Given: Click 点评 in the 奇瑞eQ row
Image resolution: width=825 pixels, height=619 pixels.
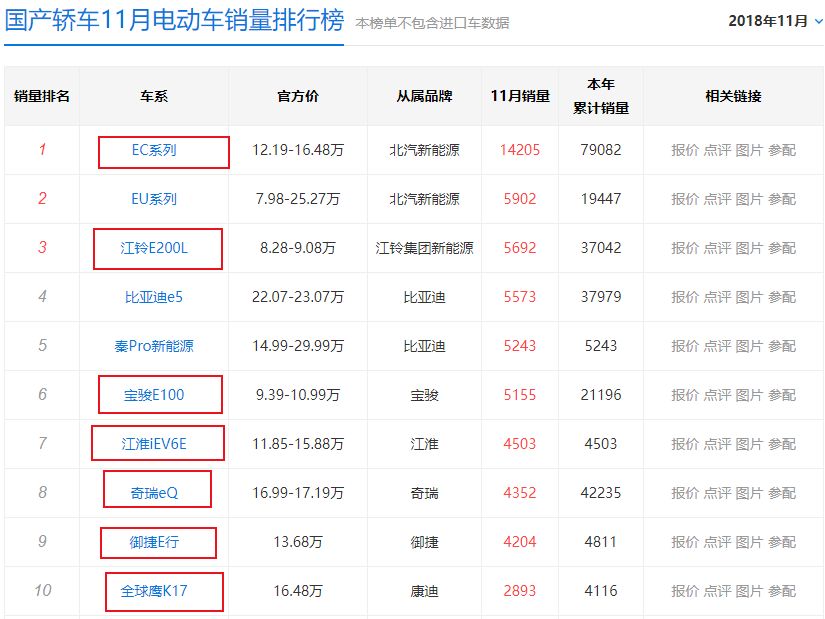Looking at the screenshot, I should pyautogui.click(x=717, y=493).
